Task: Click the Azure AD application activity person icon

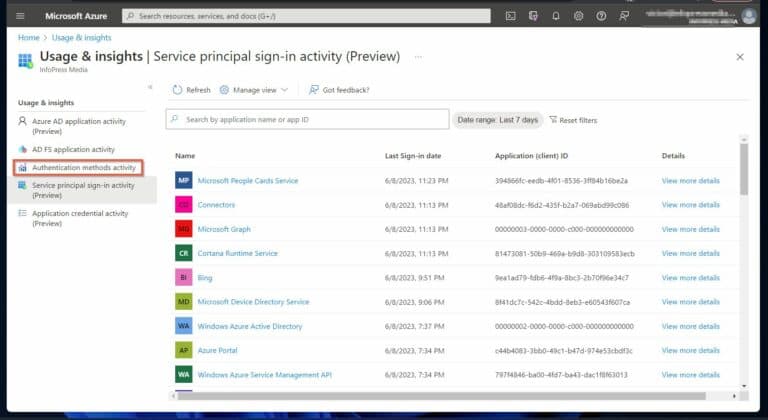Action: (x=23, y=121)
